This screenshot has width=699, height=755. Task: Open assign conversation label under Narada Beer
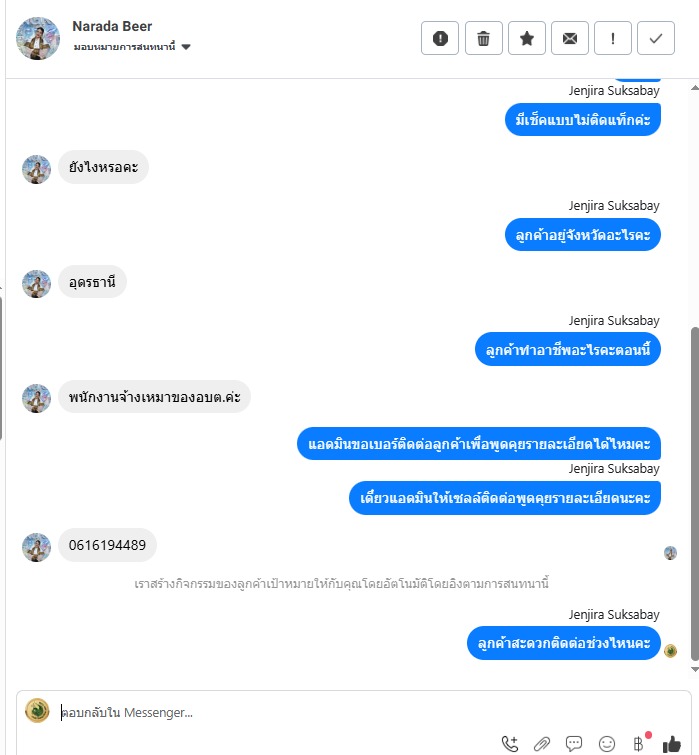(x=124, y=47)
